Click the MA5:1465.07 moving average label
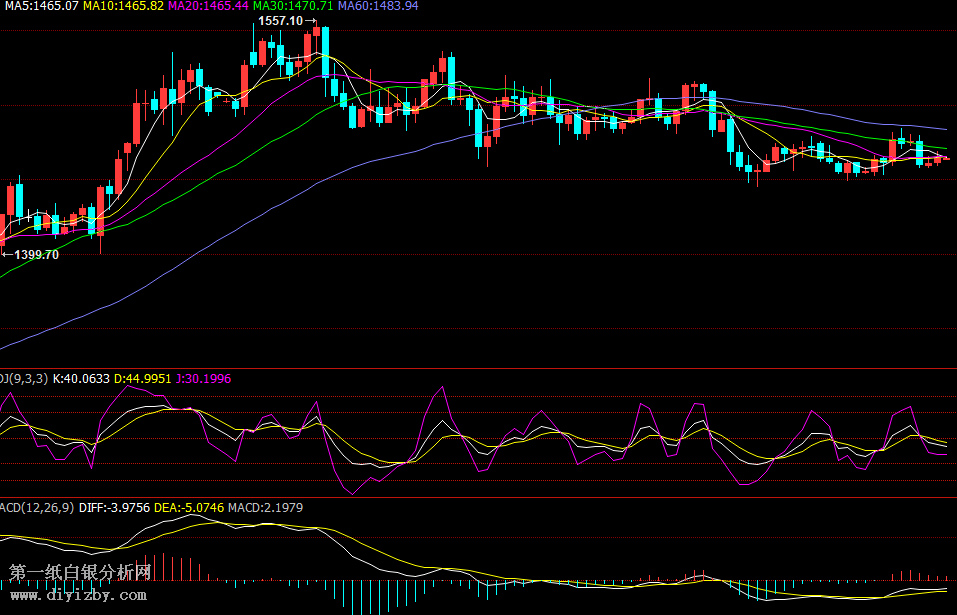This screenshot has height=615, width=957. point(42,6)
